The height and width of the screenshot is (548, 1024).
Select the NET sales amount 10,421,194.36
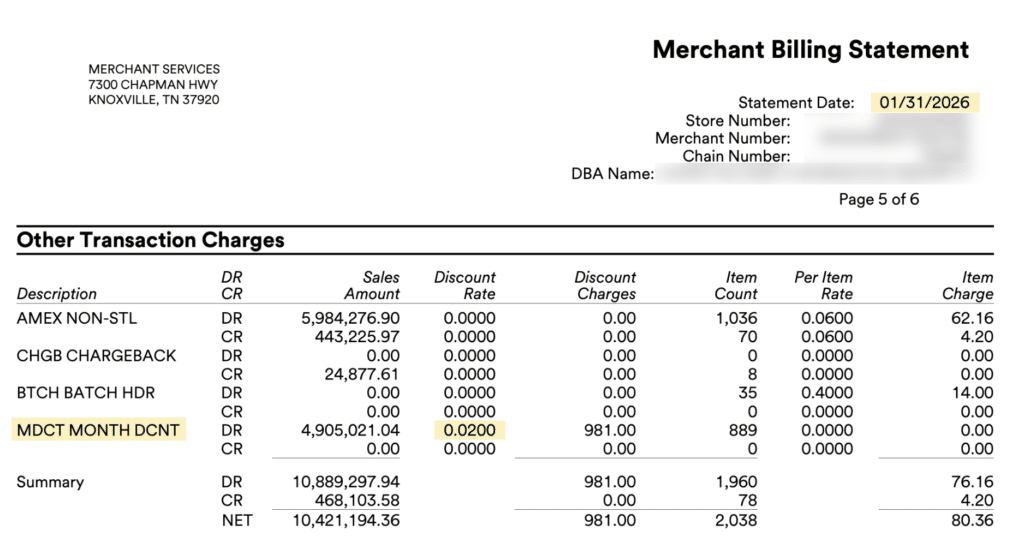(x=345, y=520)
